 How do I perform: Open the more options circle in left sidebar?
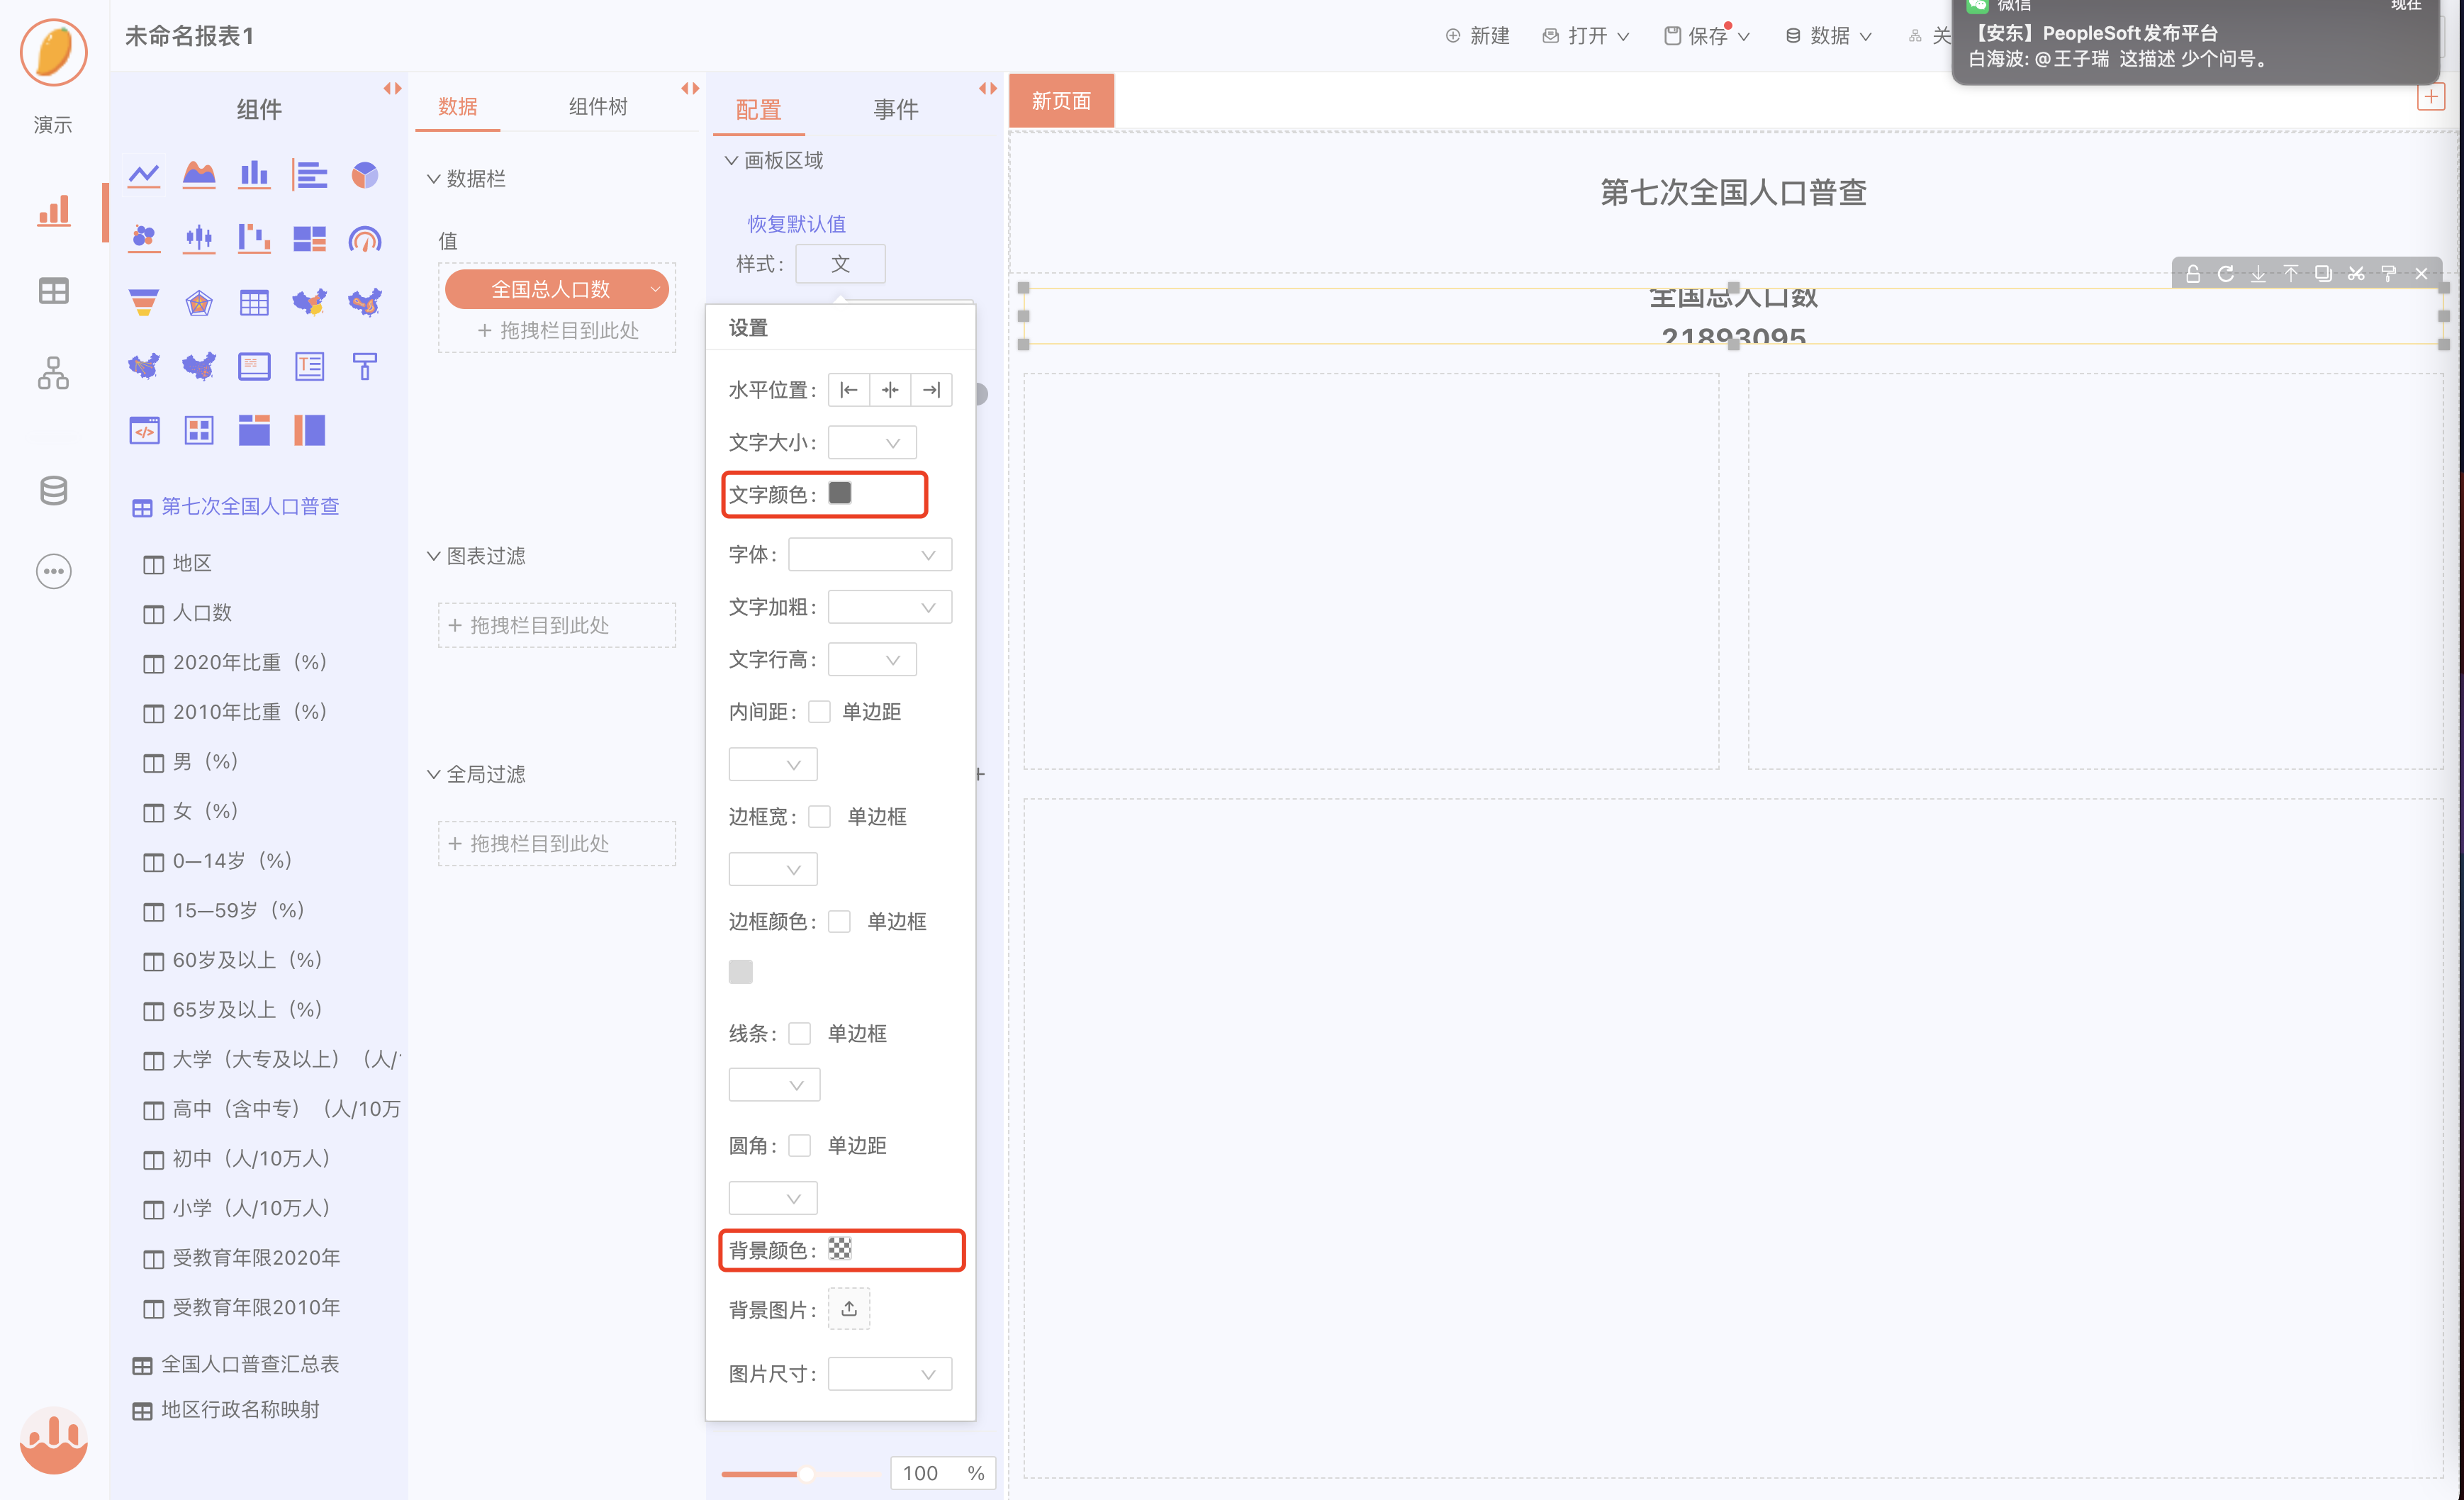coord(53,571)
